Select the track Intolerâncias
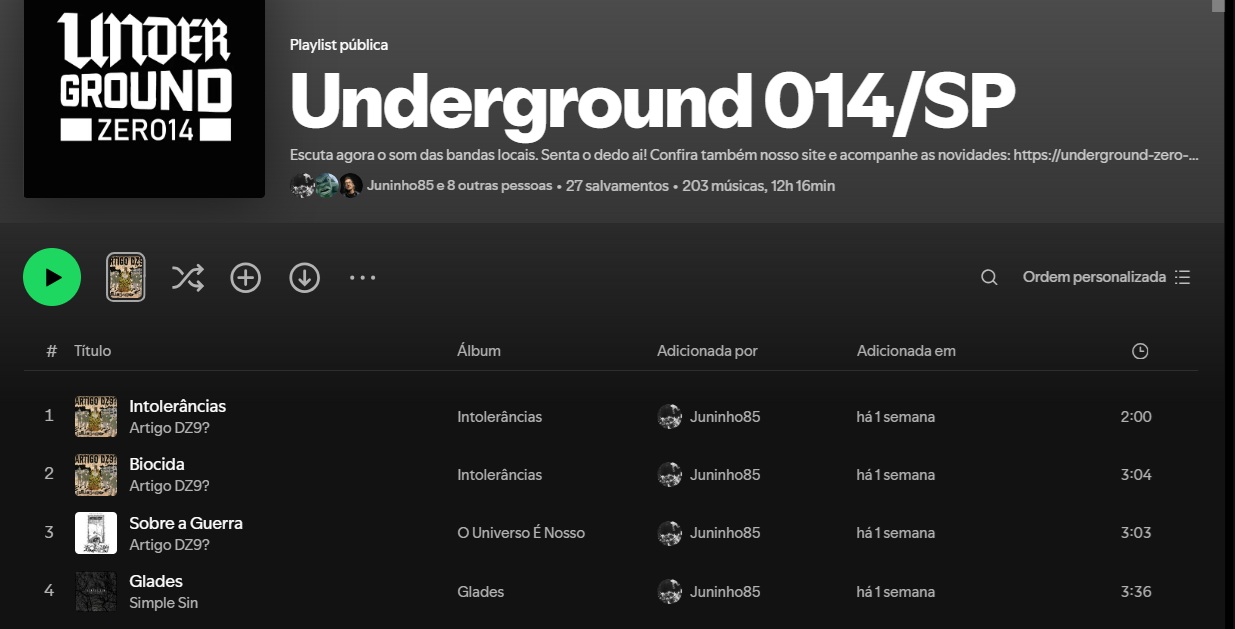Screen dimensions: 1235x629 [x=177, y=406]
